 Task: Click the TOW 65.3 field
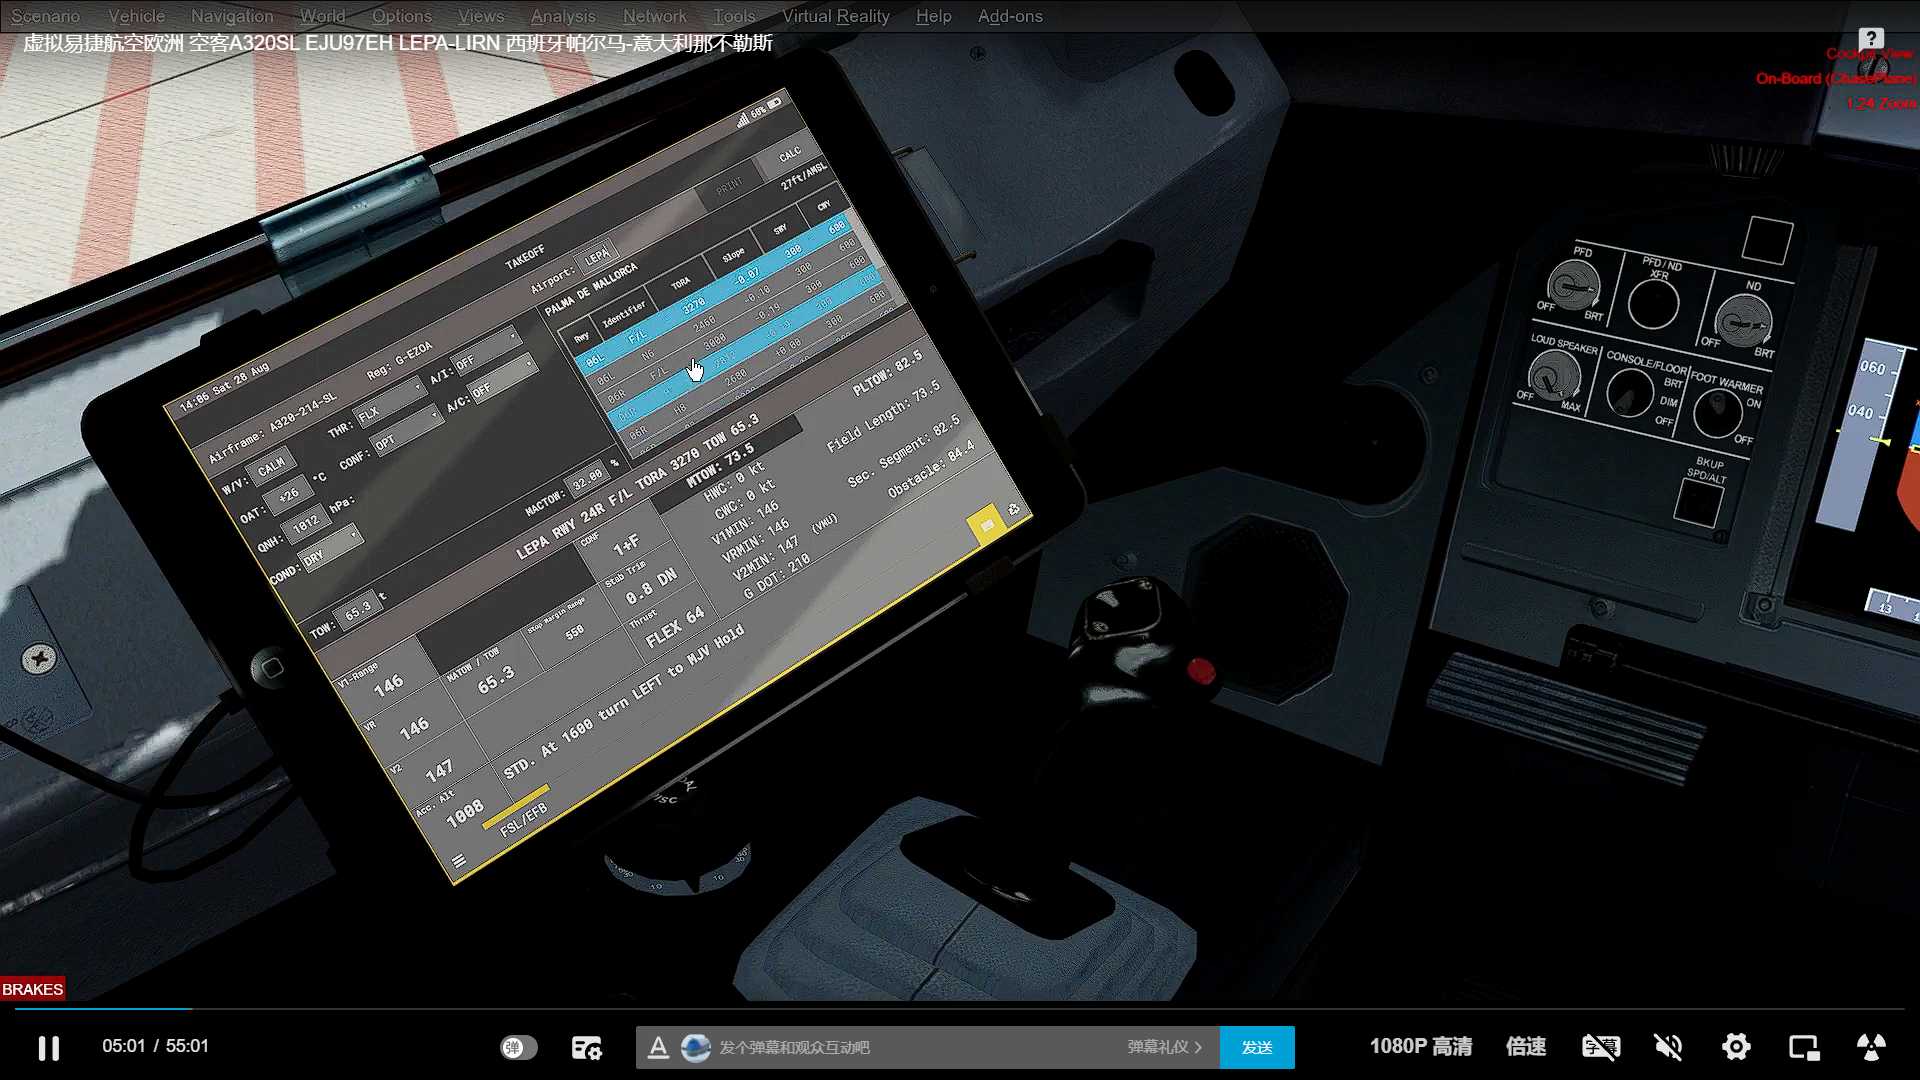click(358, 608)
